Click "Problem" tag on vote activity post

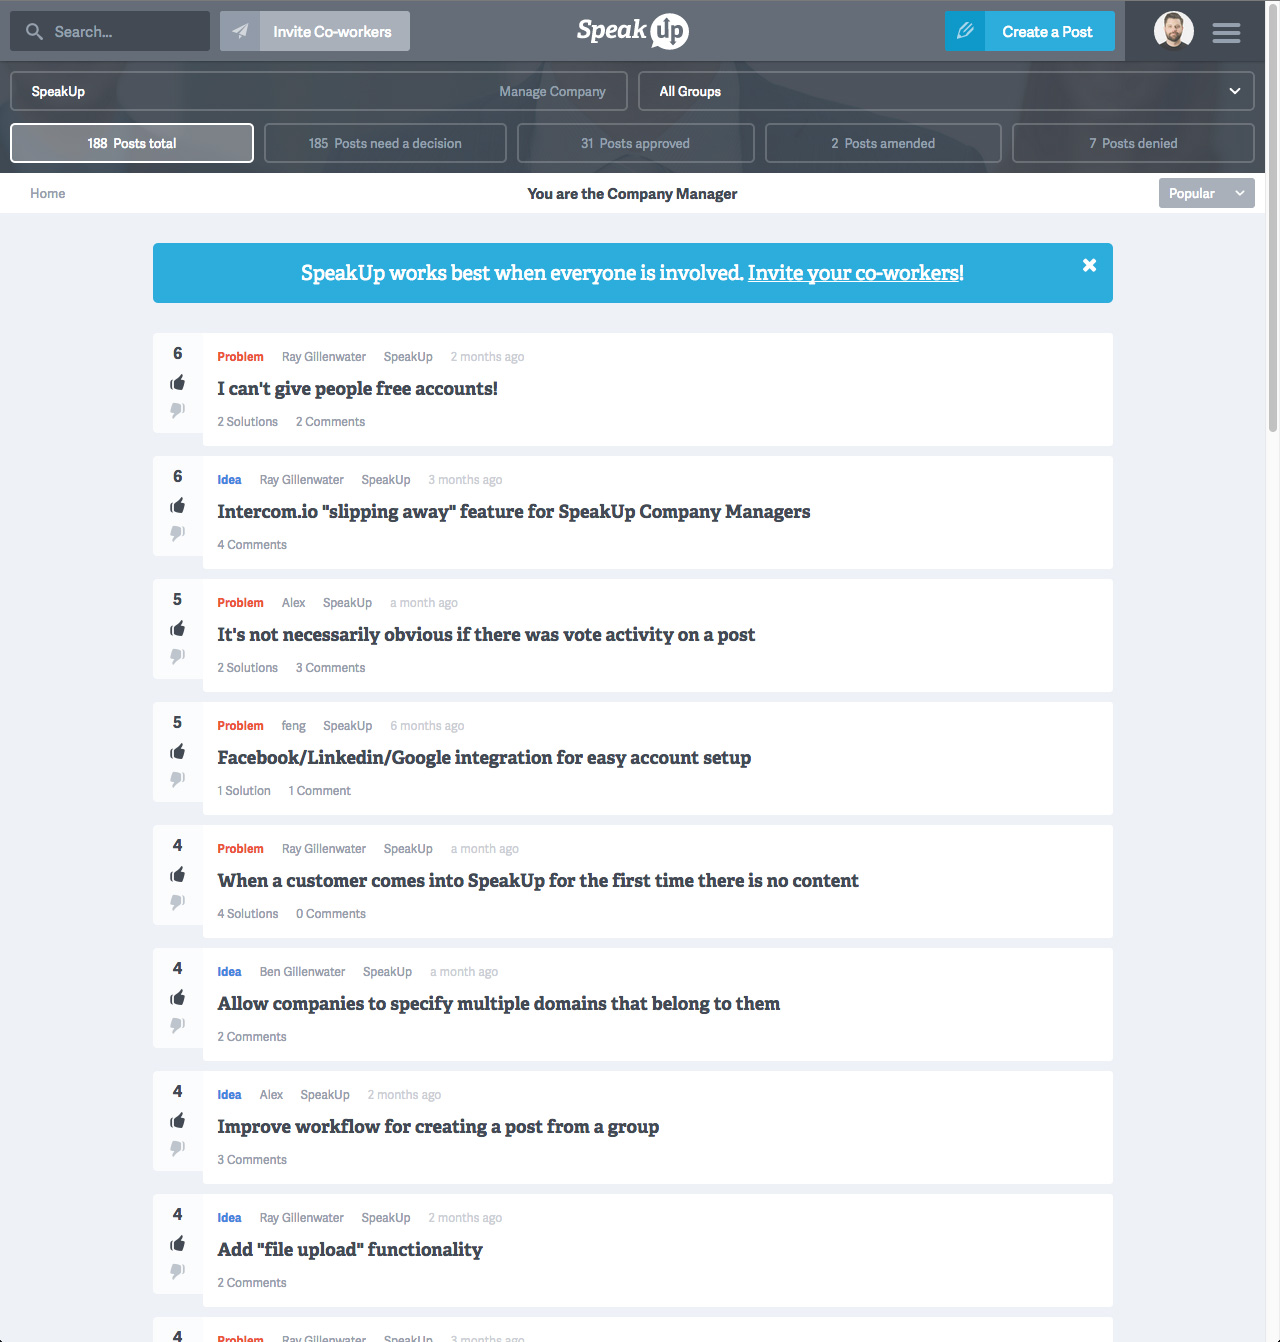240,602
